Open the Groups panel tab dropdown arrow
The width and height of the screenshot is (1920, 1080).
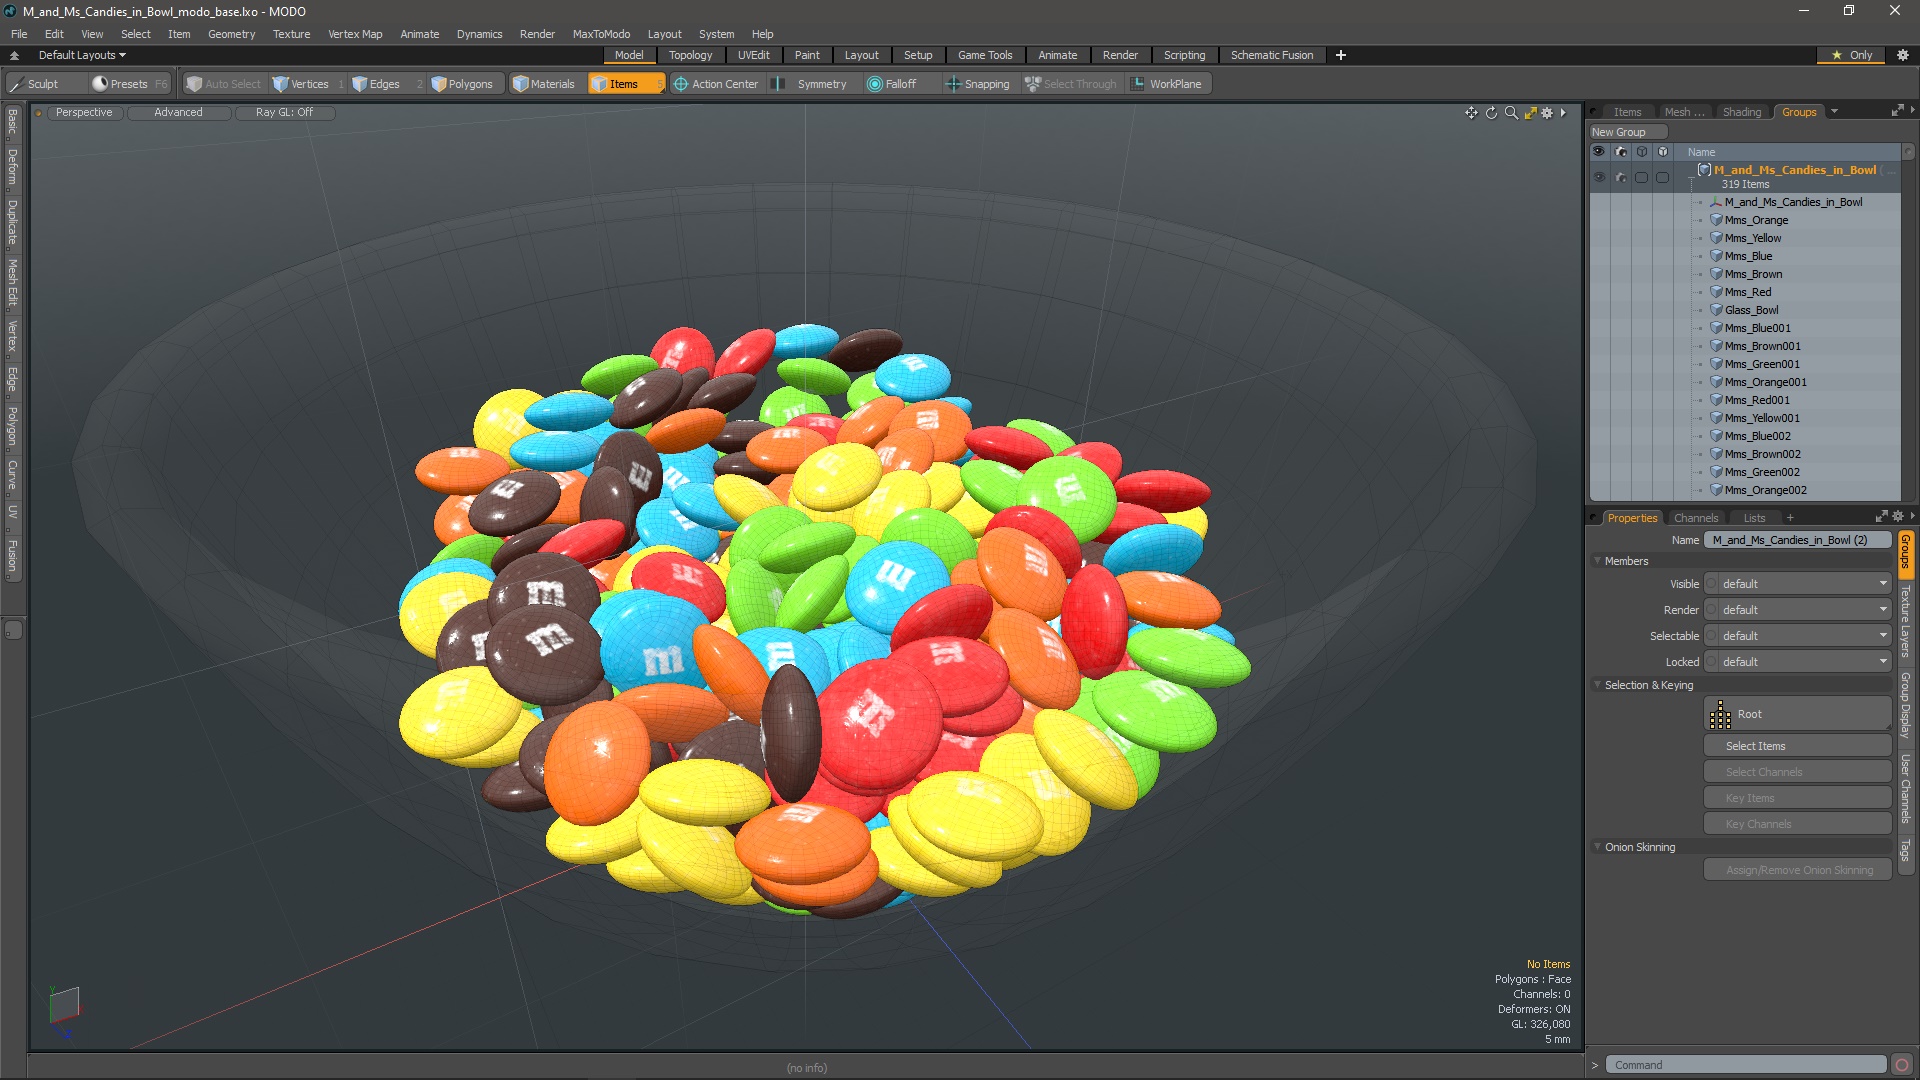[x=1834, y=112]
